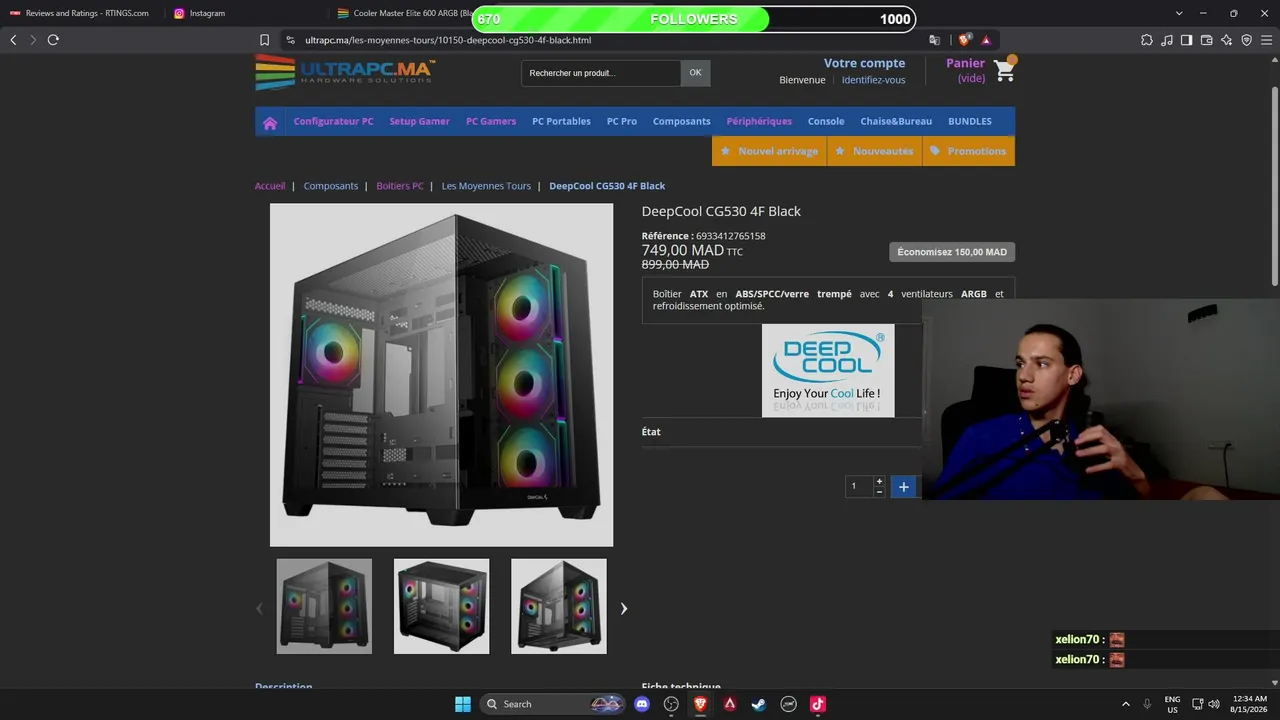Click the Les Moyennes Tours breadcrumb link
1280x720 pixels.
coord(486,186)
